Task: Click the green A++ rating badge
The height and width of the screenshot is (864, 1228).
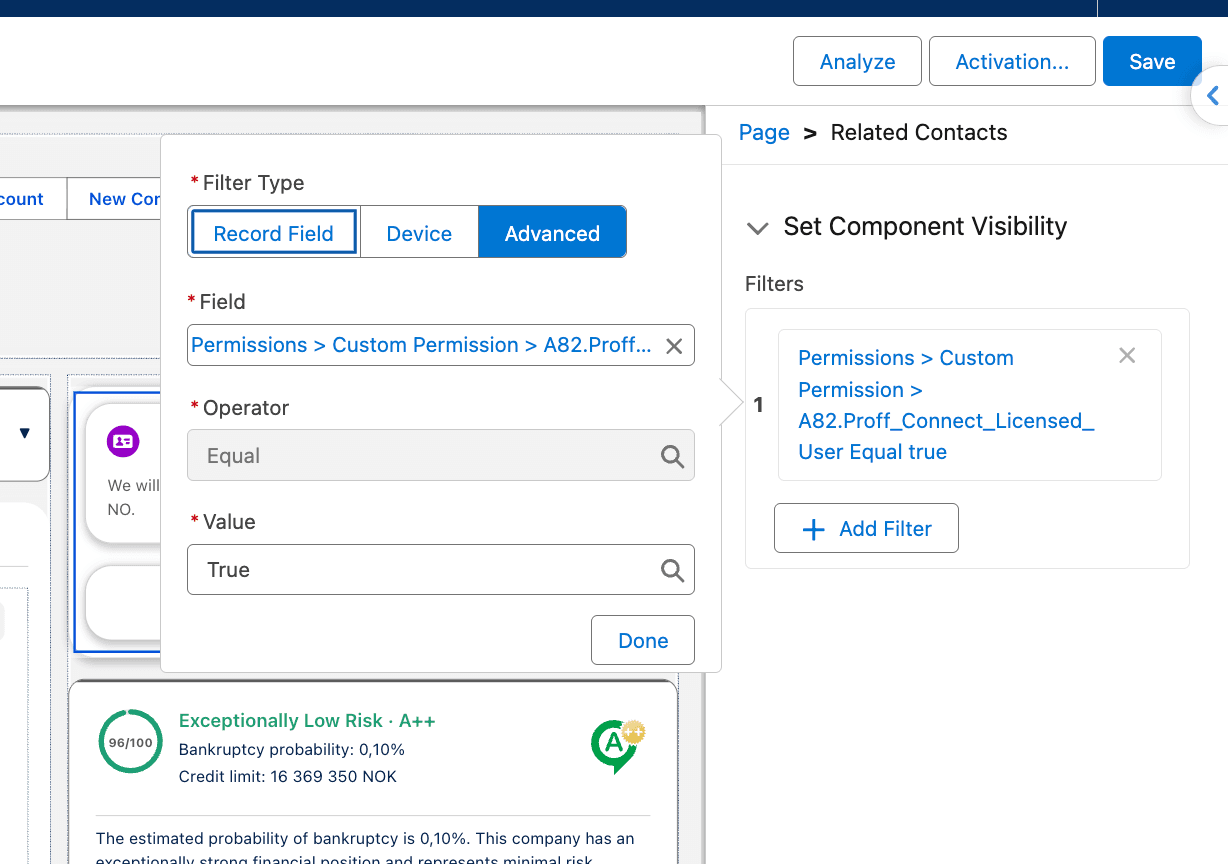Action: pos(618,747)
